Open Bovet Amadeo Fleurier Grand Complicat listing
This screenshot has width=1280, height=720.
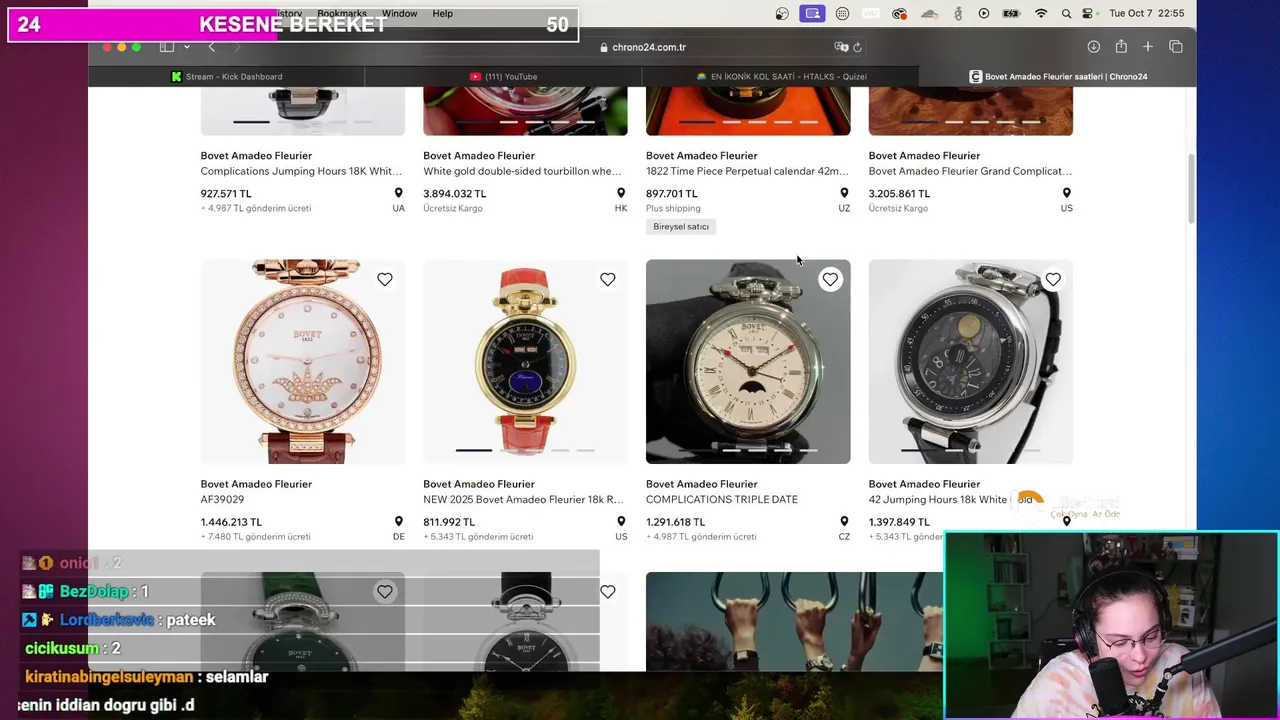[970, 171]
